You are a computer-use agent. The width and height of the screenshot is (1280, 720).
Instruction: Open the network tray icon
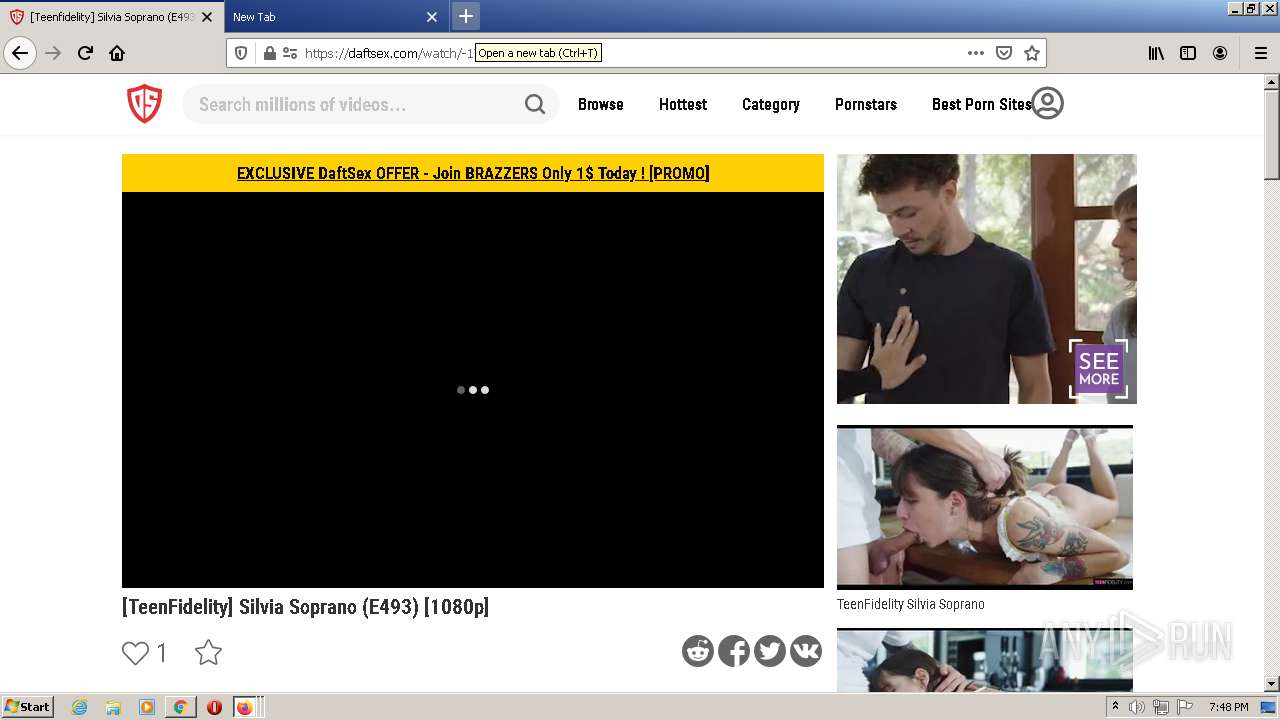(1161, 707)
